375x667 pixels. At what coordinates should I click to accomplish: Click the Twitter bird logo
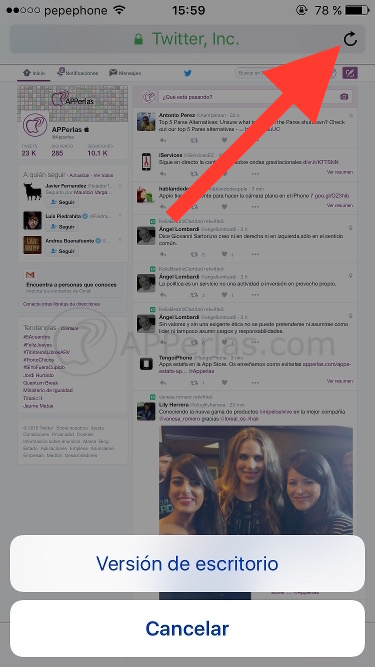point(188,73)
